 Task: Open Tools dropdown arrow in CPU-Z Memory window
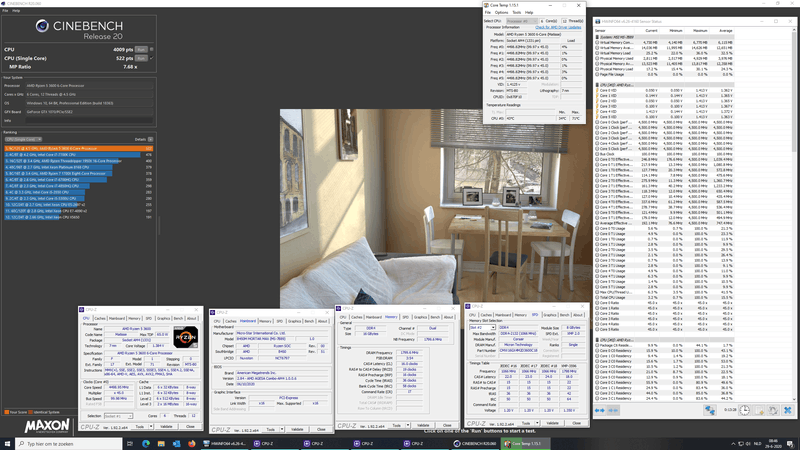tap(408, 425)
